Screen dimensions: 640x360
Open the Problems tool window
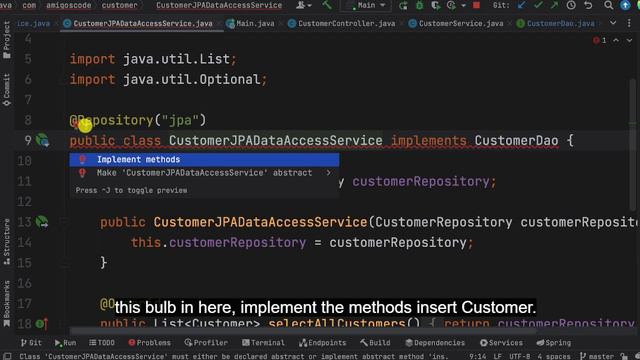click(x=149, y=342)
